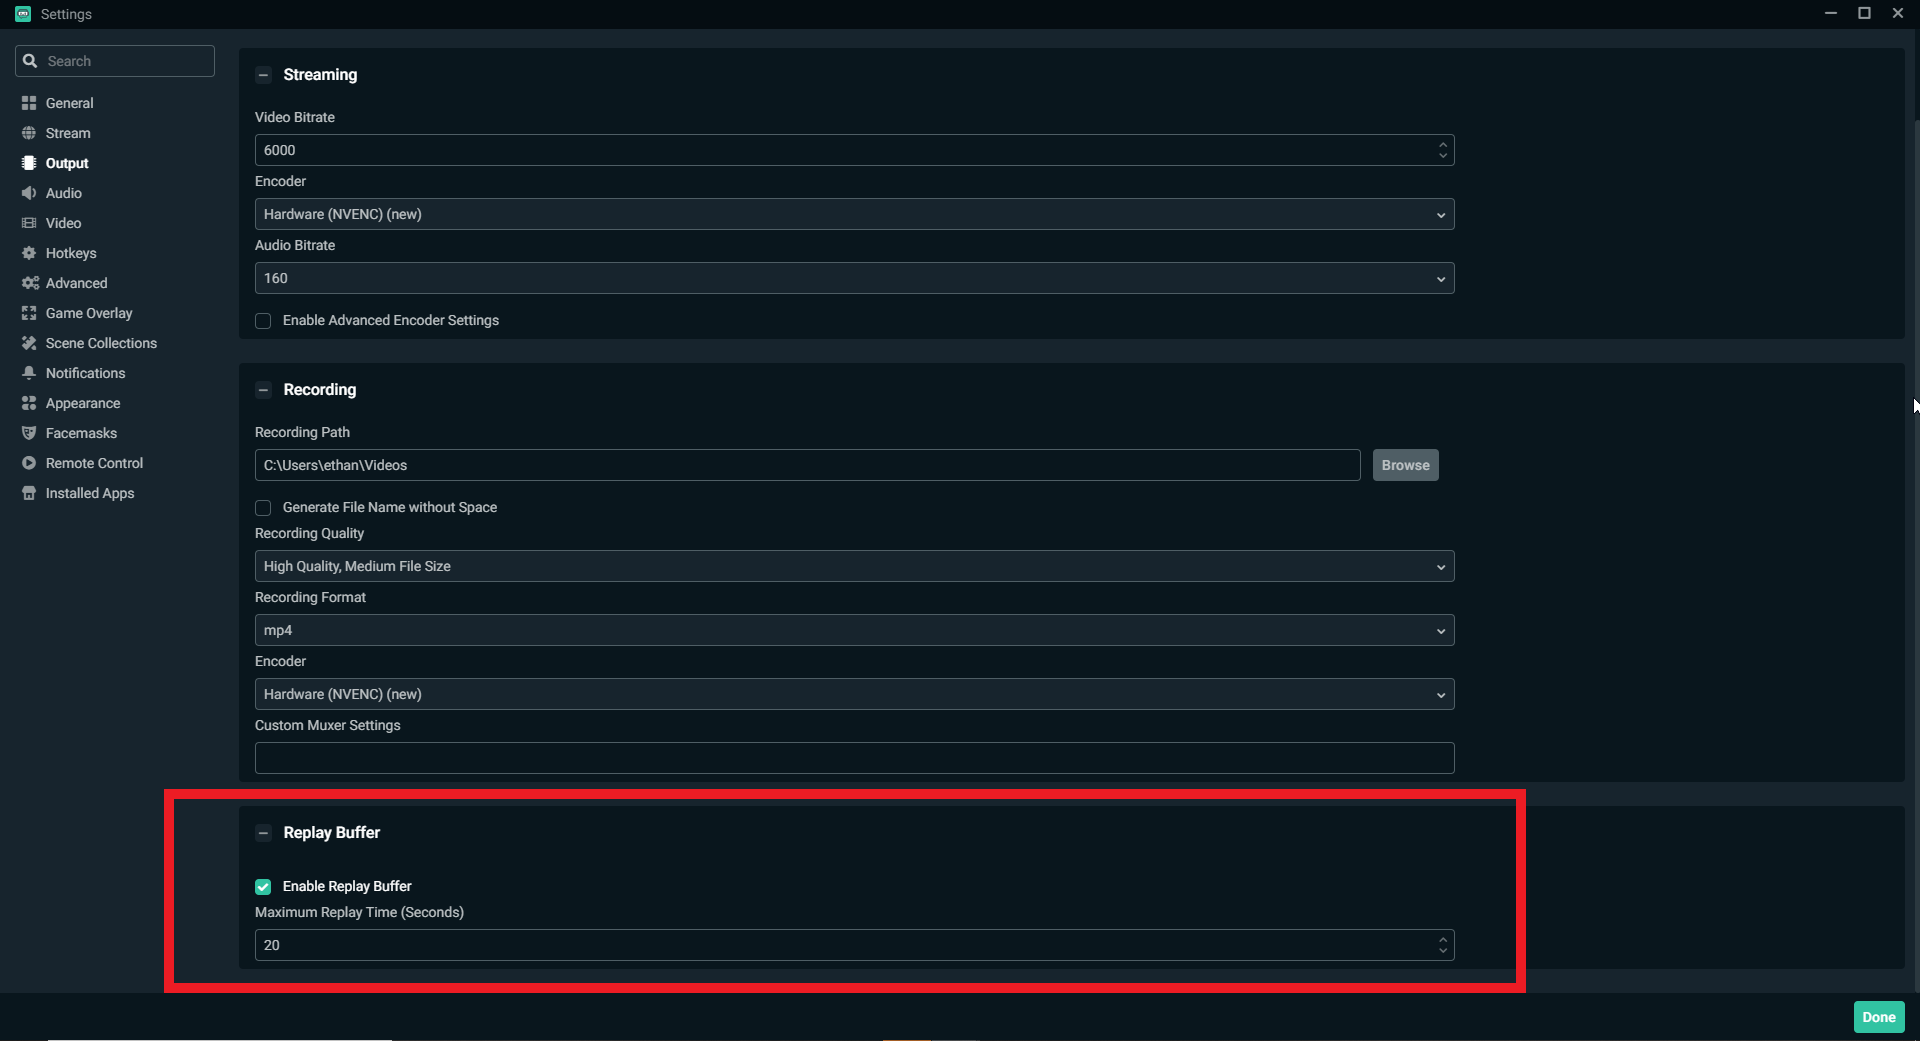Open the Recording Quality dropdown
The width and height of the screenshot is (1920, 1041).
click(x=854, y=566)
